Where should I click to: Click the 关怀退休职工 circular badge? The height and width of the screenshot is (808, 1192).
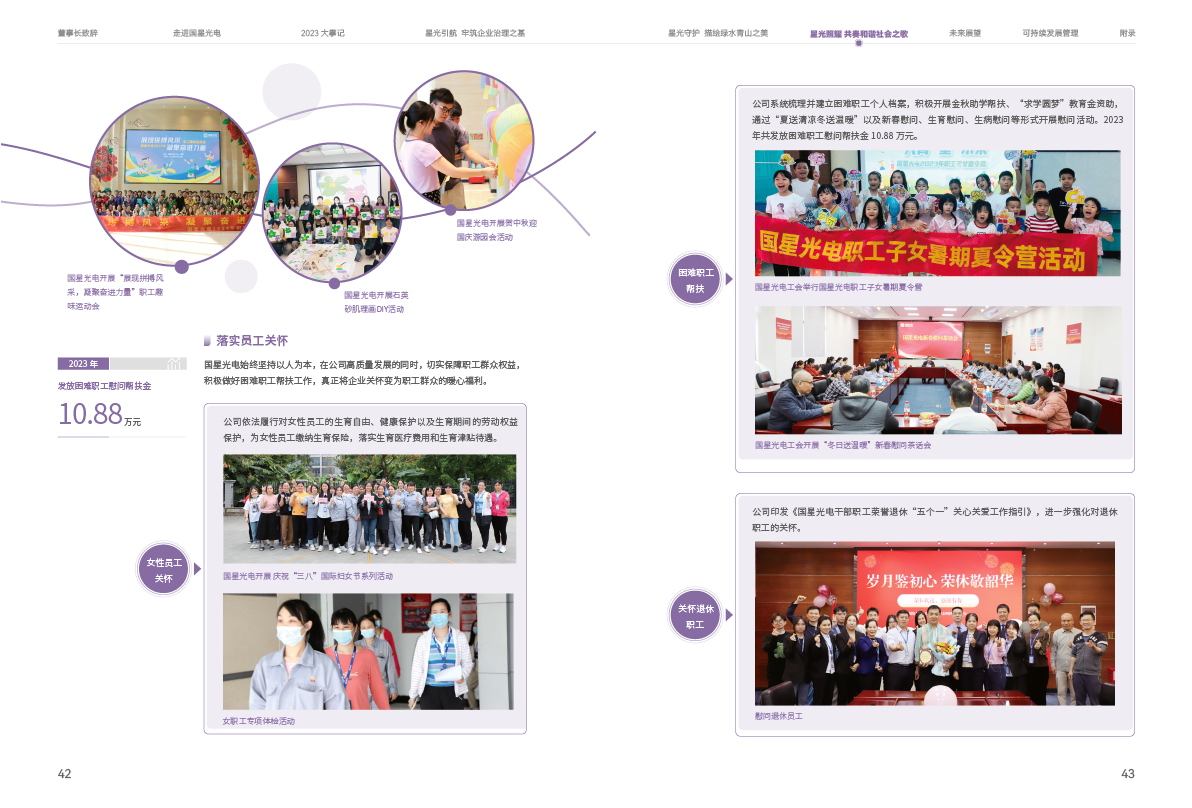tap(695, 616)
